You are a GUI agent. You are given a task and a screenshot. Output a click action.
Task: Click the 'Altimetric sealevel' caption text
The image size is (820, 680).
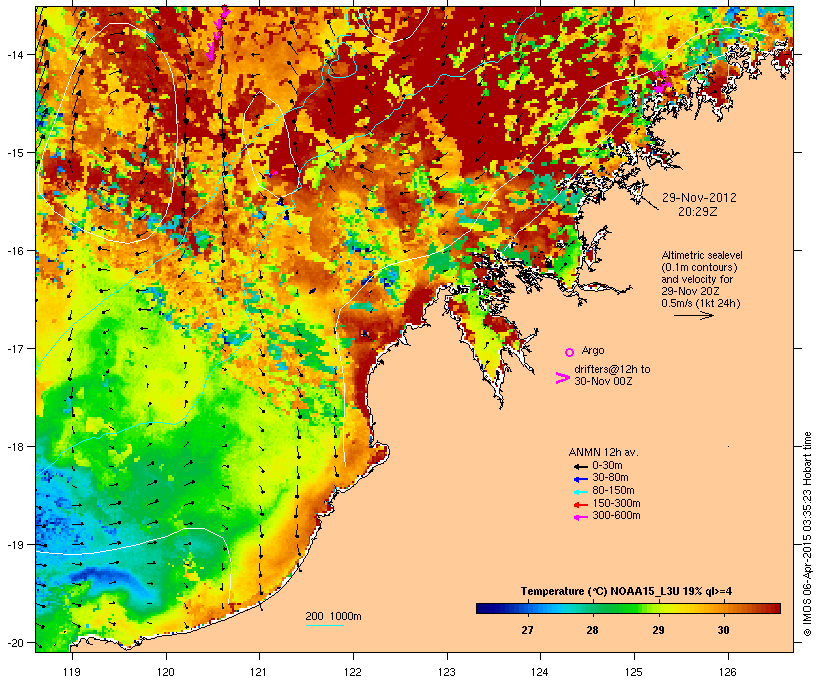tap(702, 255)
